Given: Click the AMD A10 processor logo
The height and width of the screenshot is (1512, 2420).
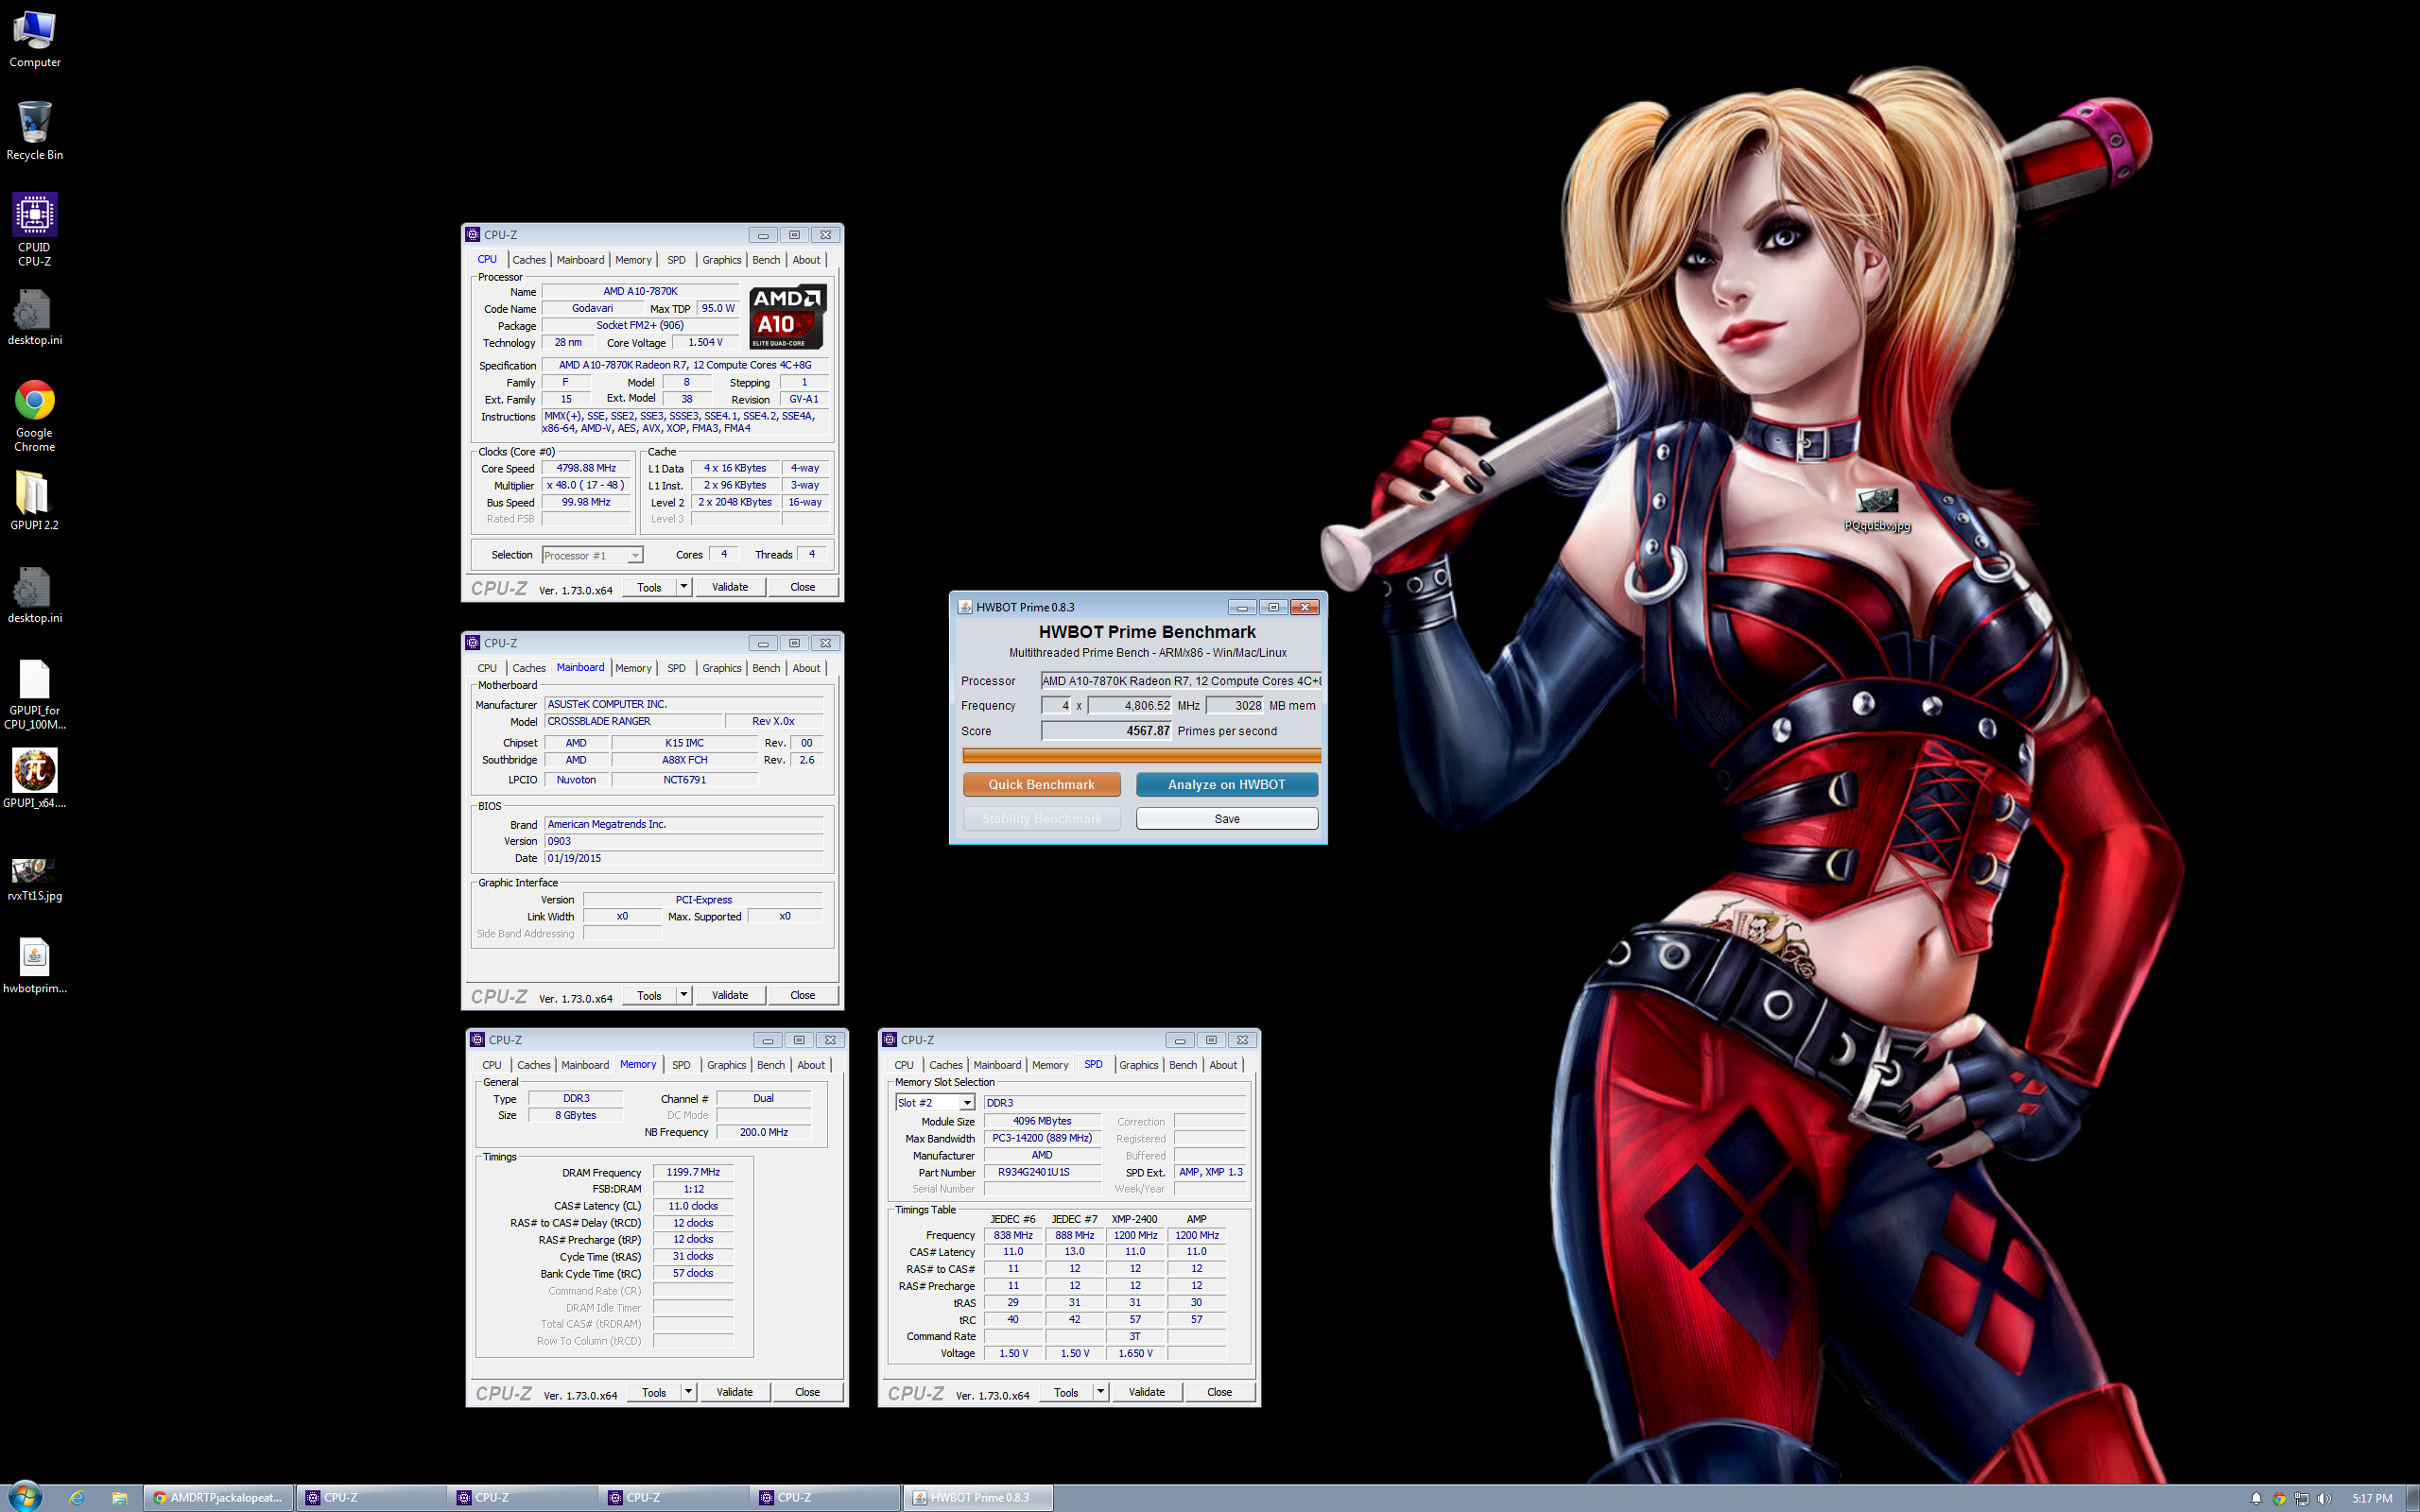Looking at the screenshot, I should (787, 317).
